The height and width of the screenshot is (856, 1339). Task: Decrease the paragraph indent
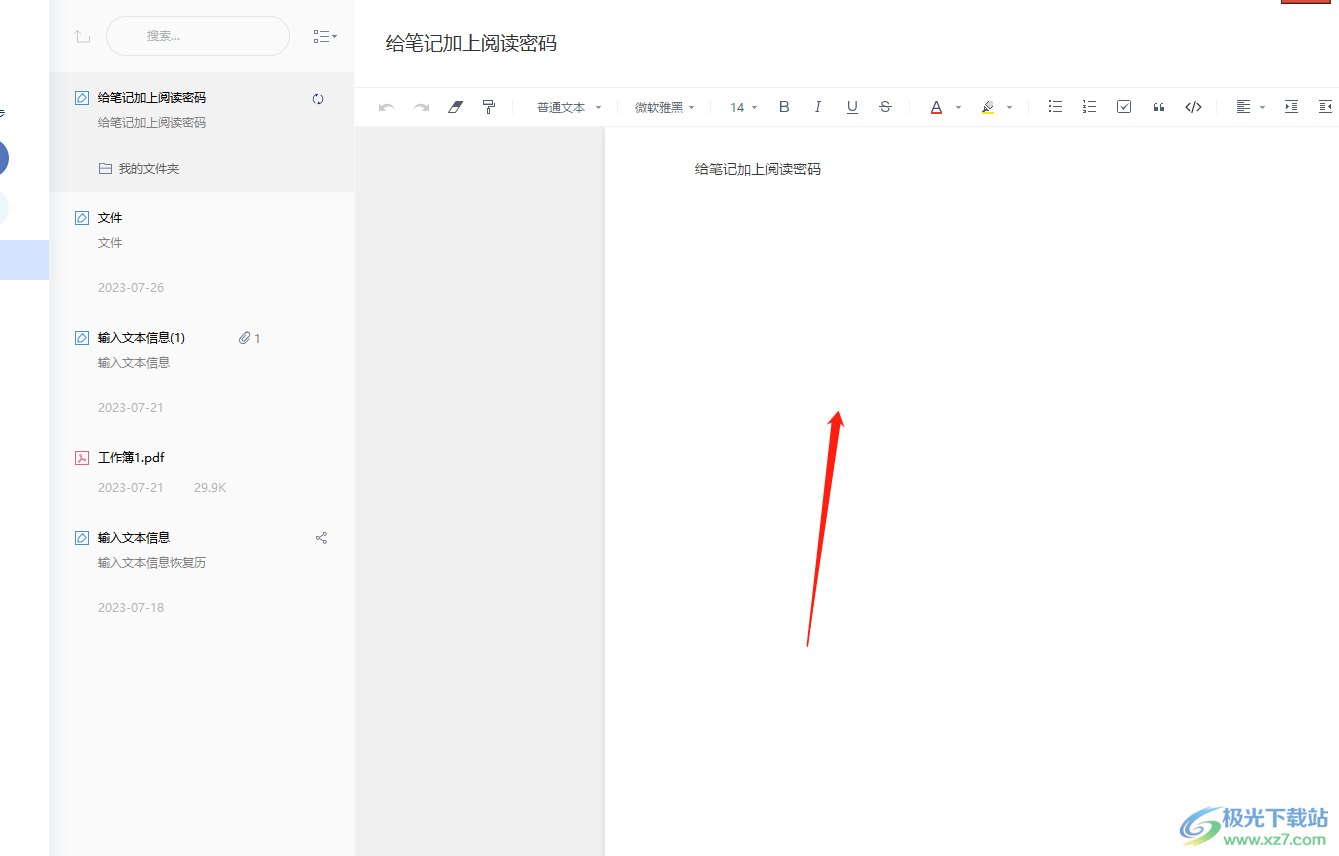[x=1326, y=107]
